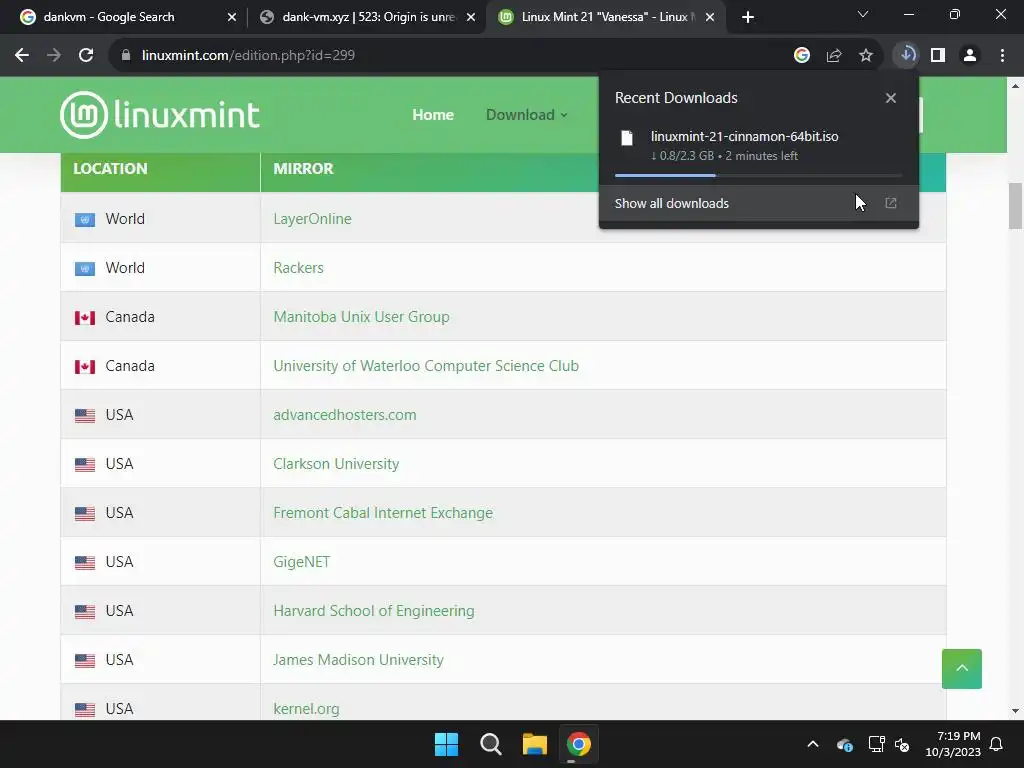Choose Fremont Cabal Internet Exchange mirror
The height and width of the screenshot is (768, 1024).
(383, 513)
